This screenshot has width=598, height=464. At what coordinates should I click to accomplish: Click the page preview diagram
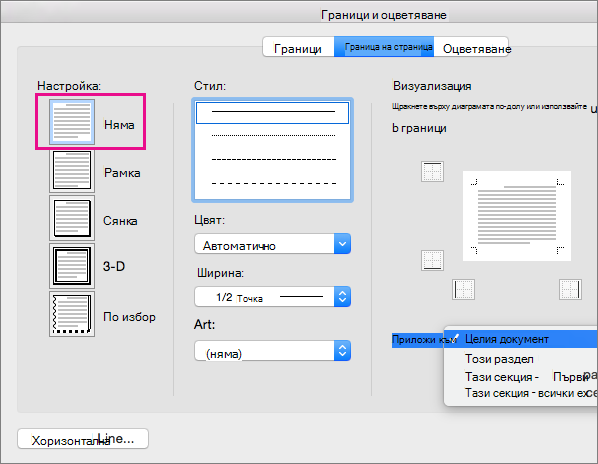tap(517, 216)
